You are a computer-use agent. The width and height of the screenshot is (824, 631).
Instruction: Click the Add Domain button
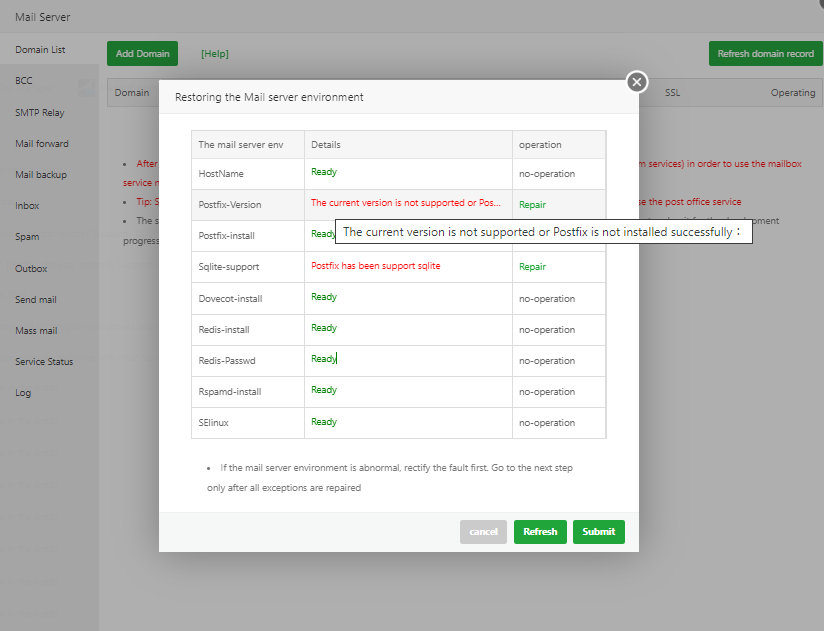pyautogui.click(x=142, y=53)
